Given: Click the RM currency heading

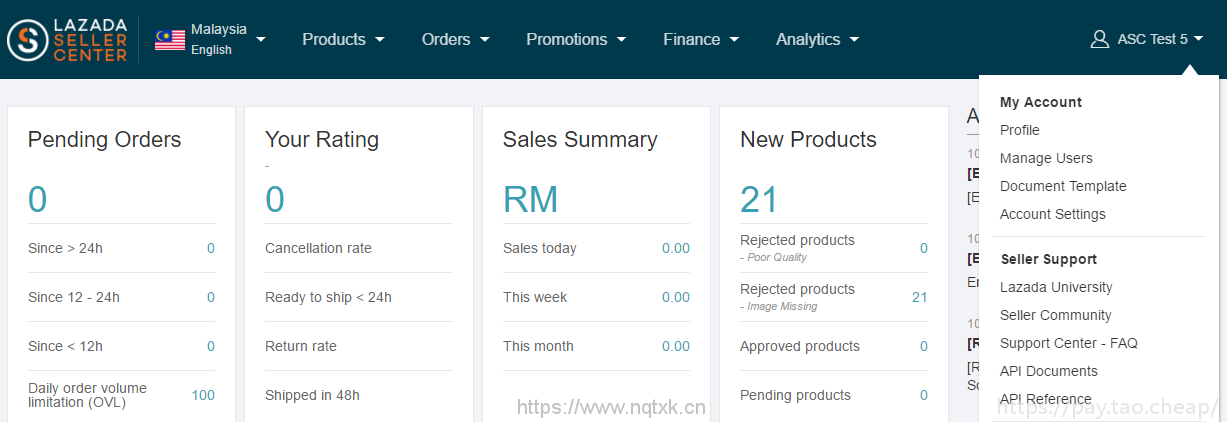Looking at the screenshot, I should coord(531,200).
